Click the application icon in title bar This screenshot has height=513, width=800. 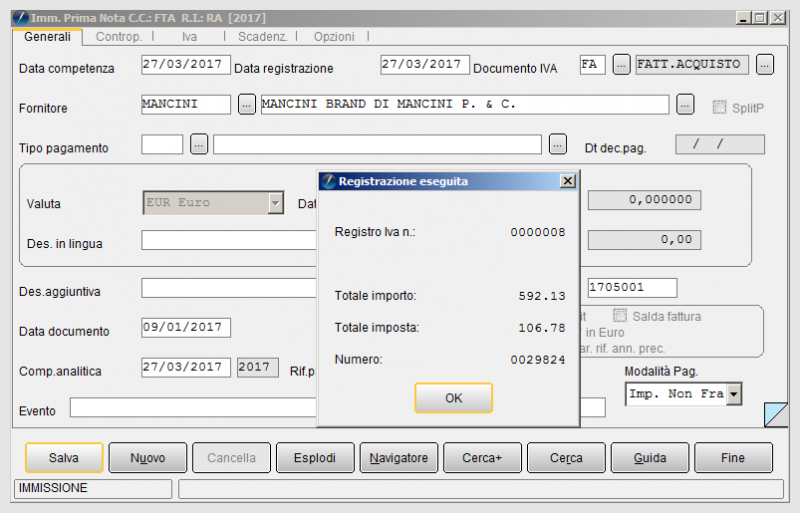[x=21, y=18]
